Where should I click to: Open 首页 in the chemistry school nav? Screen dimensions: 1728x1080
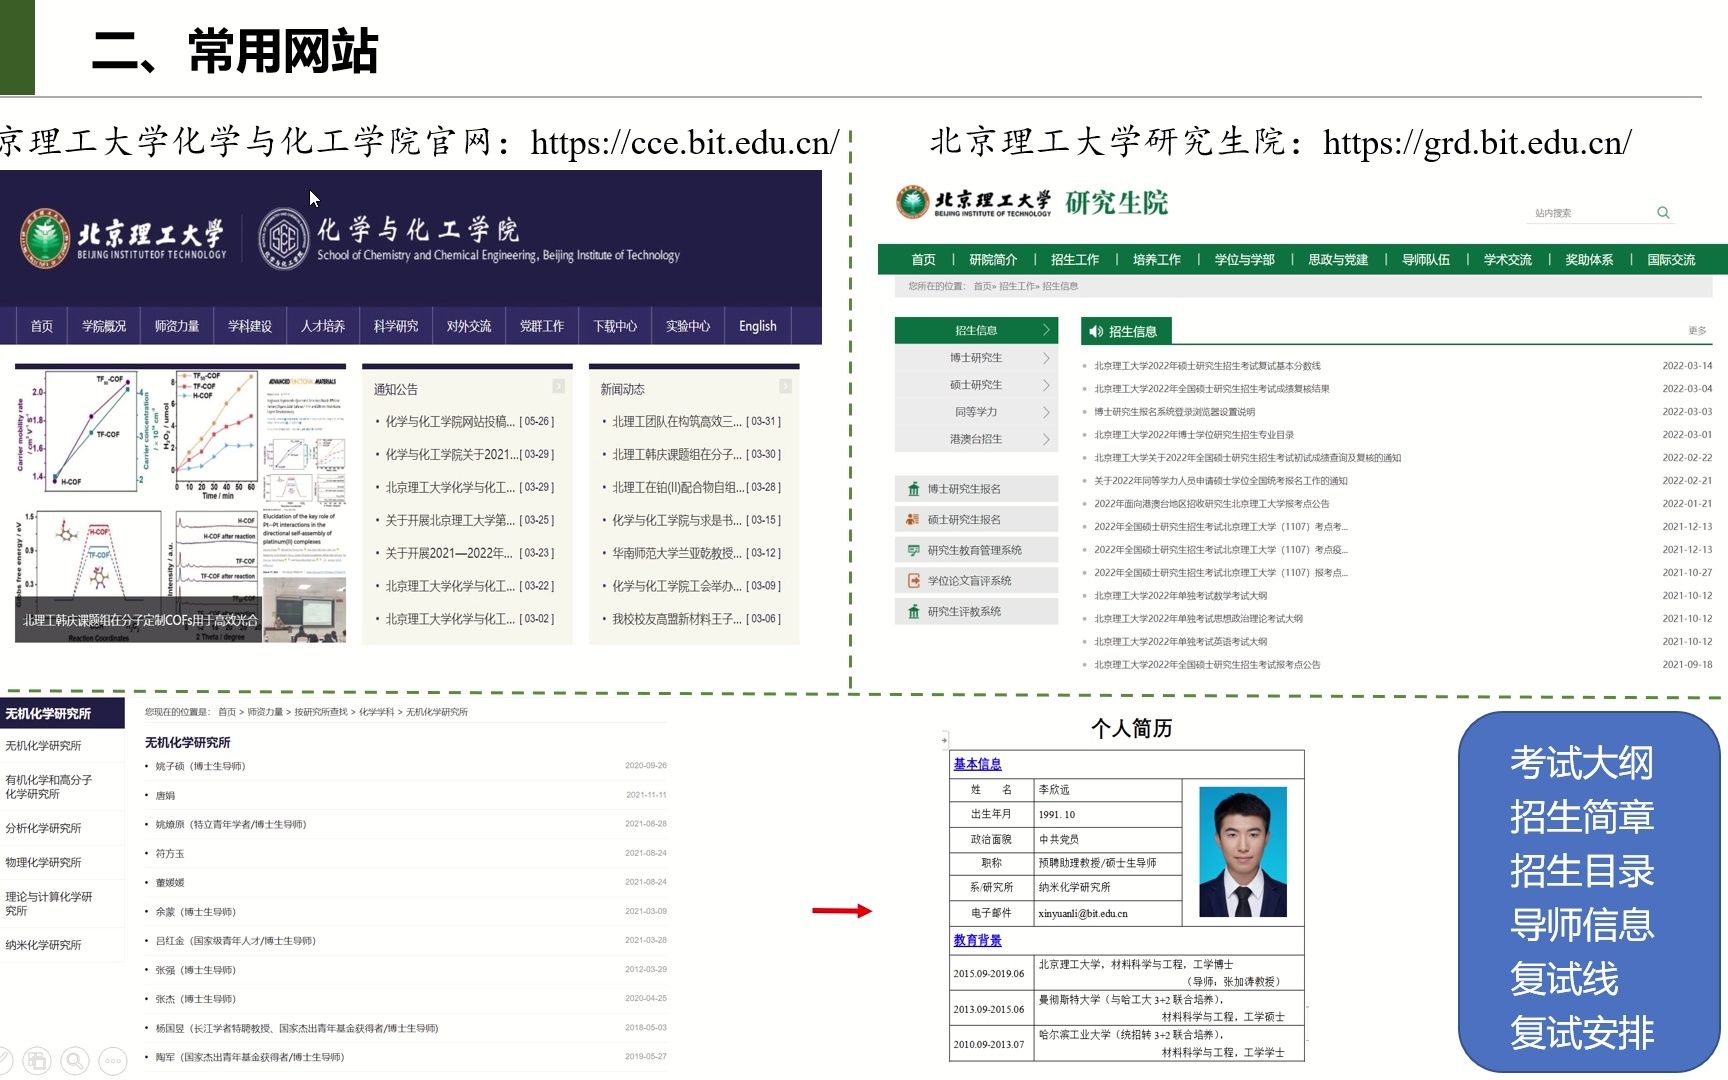pyautogui.click(x=42, y=326)
